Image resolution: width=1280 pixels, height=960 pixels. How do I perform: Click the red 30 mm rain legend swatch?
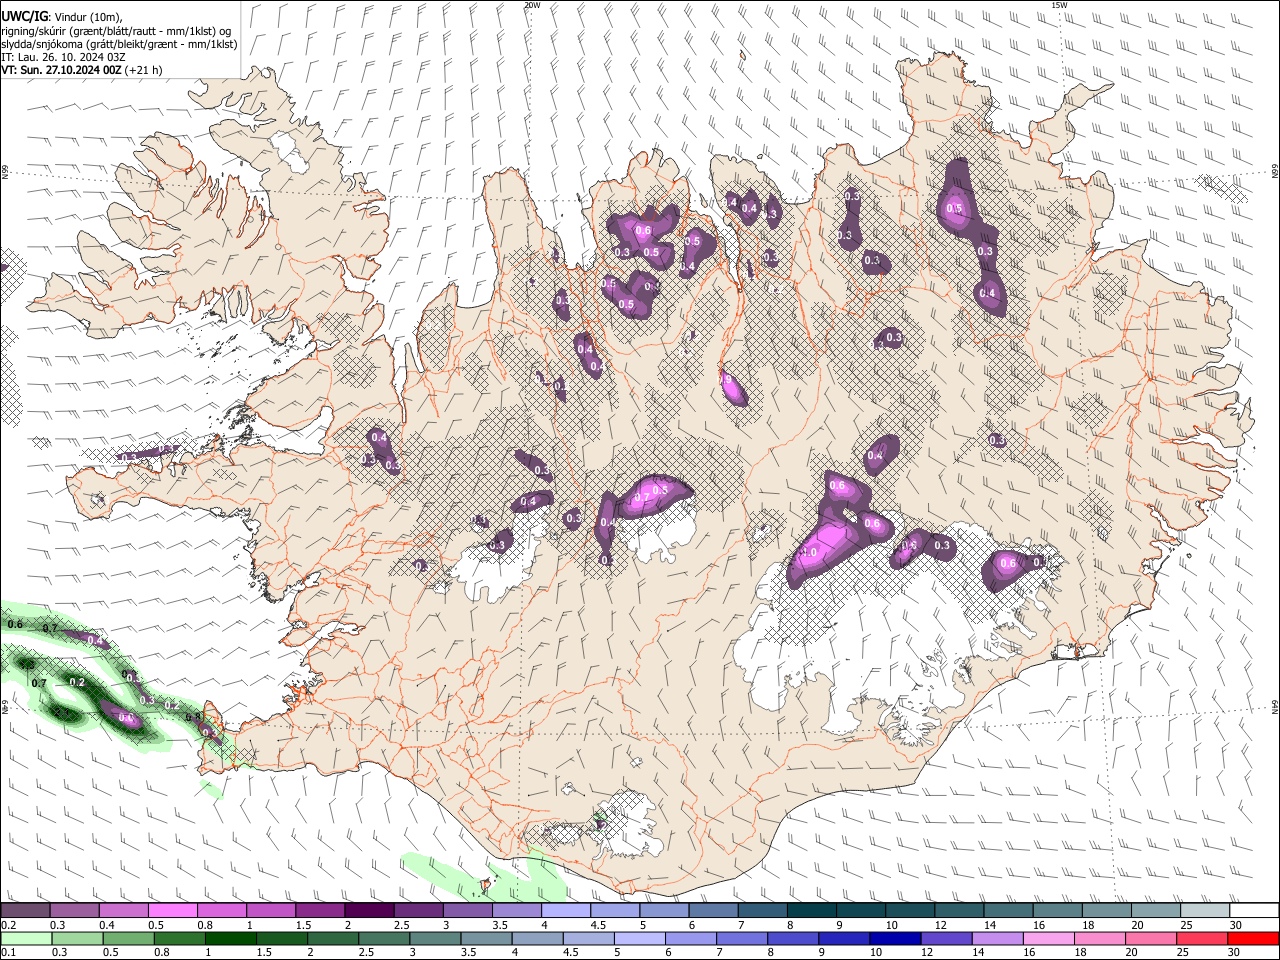pyautogui.click(x=1253, y=938)
